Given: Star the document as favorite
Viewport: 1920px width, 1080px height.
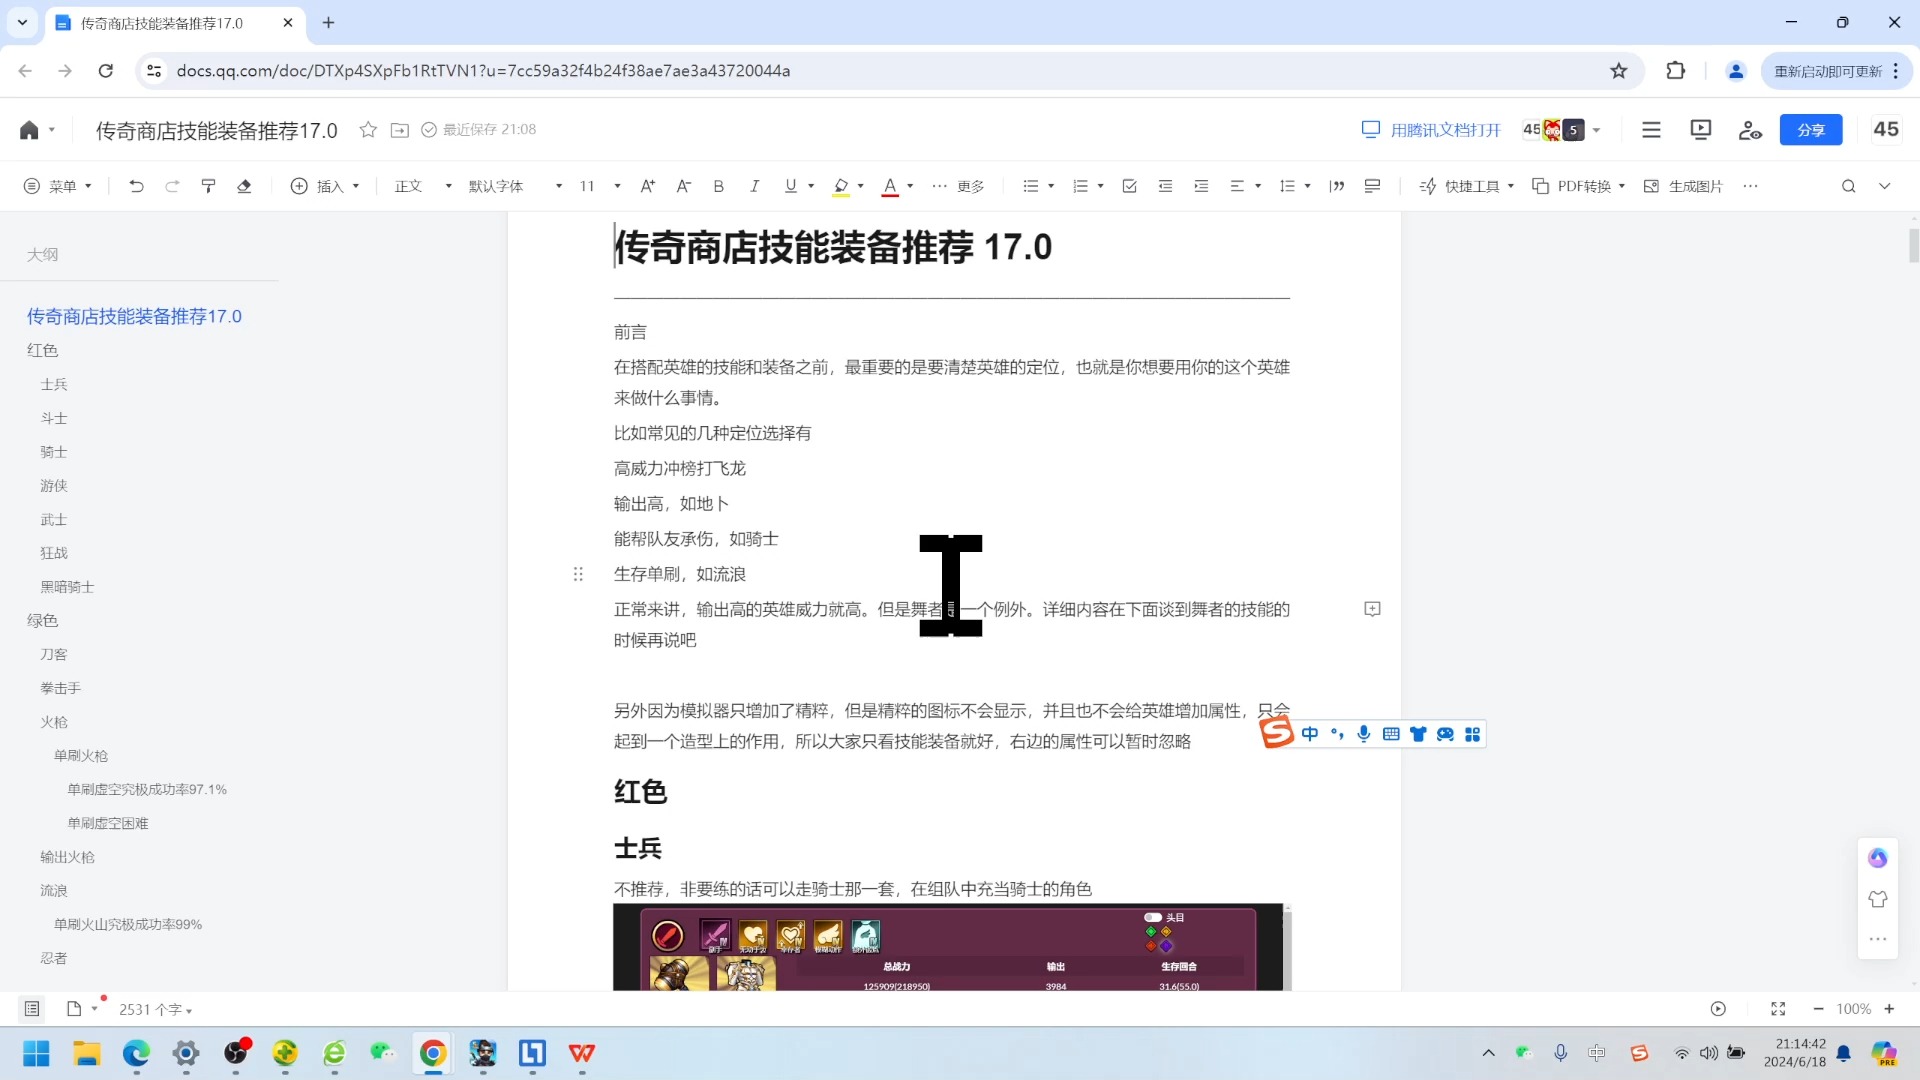Looking at the screenshot, I should coord(368,130).
